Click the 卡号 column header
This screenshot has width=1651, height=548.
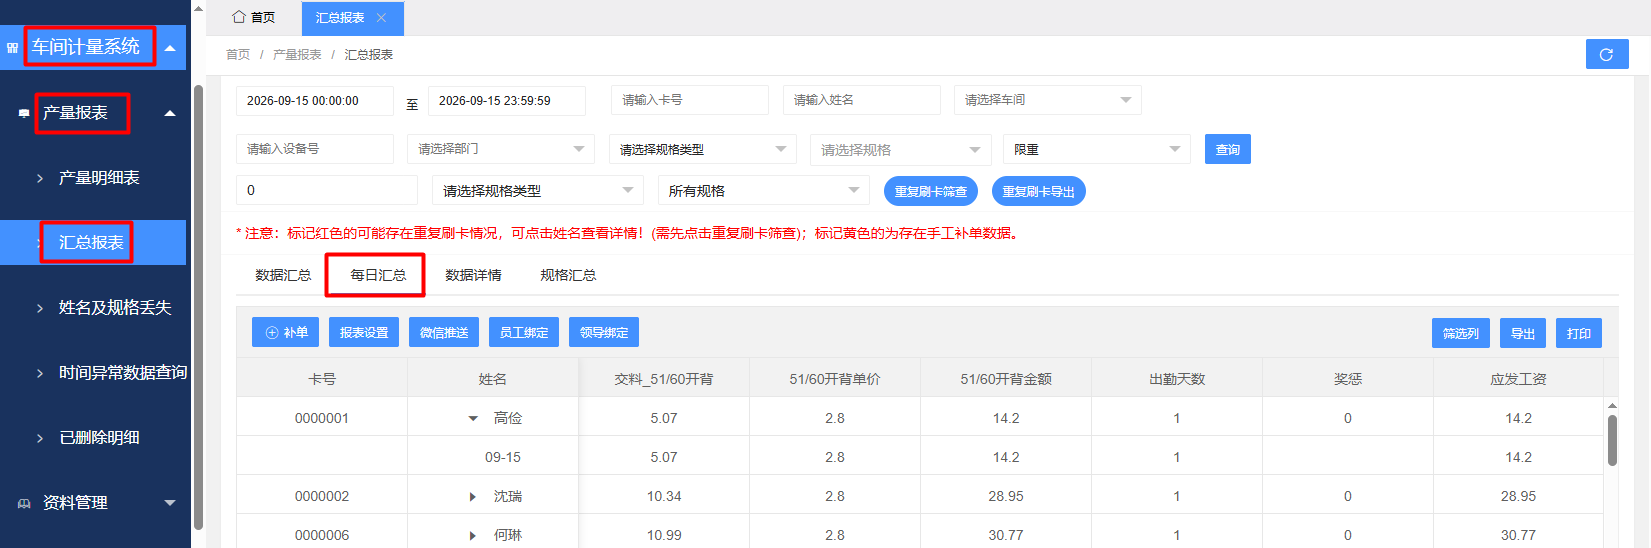pos(322,379)
